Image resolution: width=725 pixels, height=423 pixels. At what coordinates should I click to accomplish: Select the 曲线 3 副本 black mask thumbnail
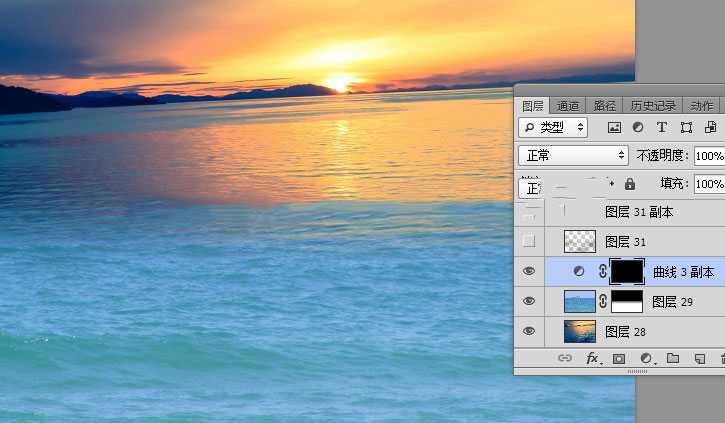627,271
